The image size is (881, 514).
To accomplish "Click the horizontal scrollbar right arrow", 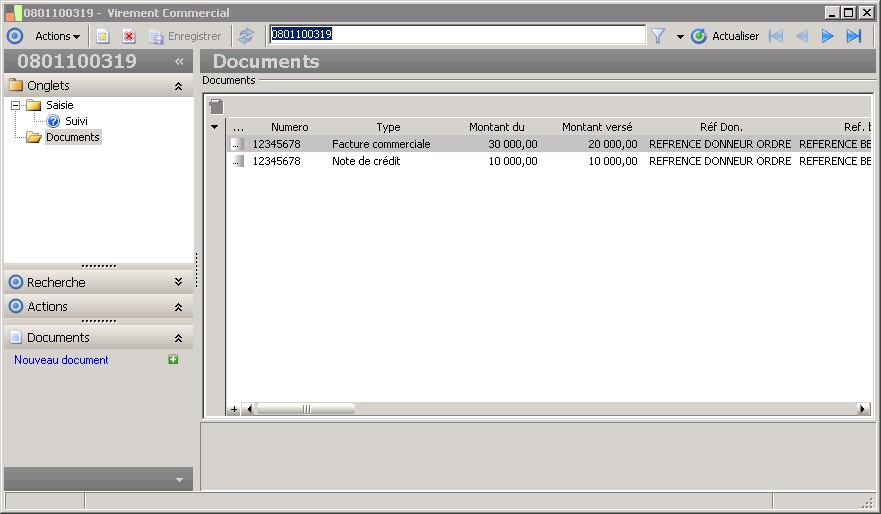I will (864, 409).
